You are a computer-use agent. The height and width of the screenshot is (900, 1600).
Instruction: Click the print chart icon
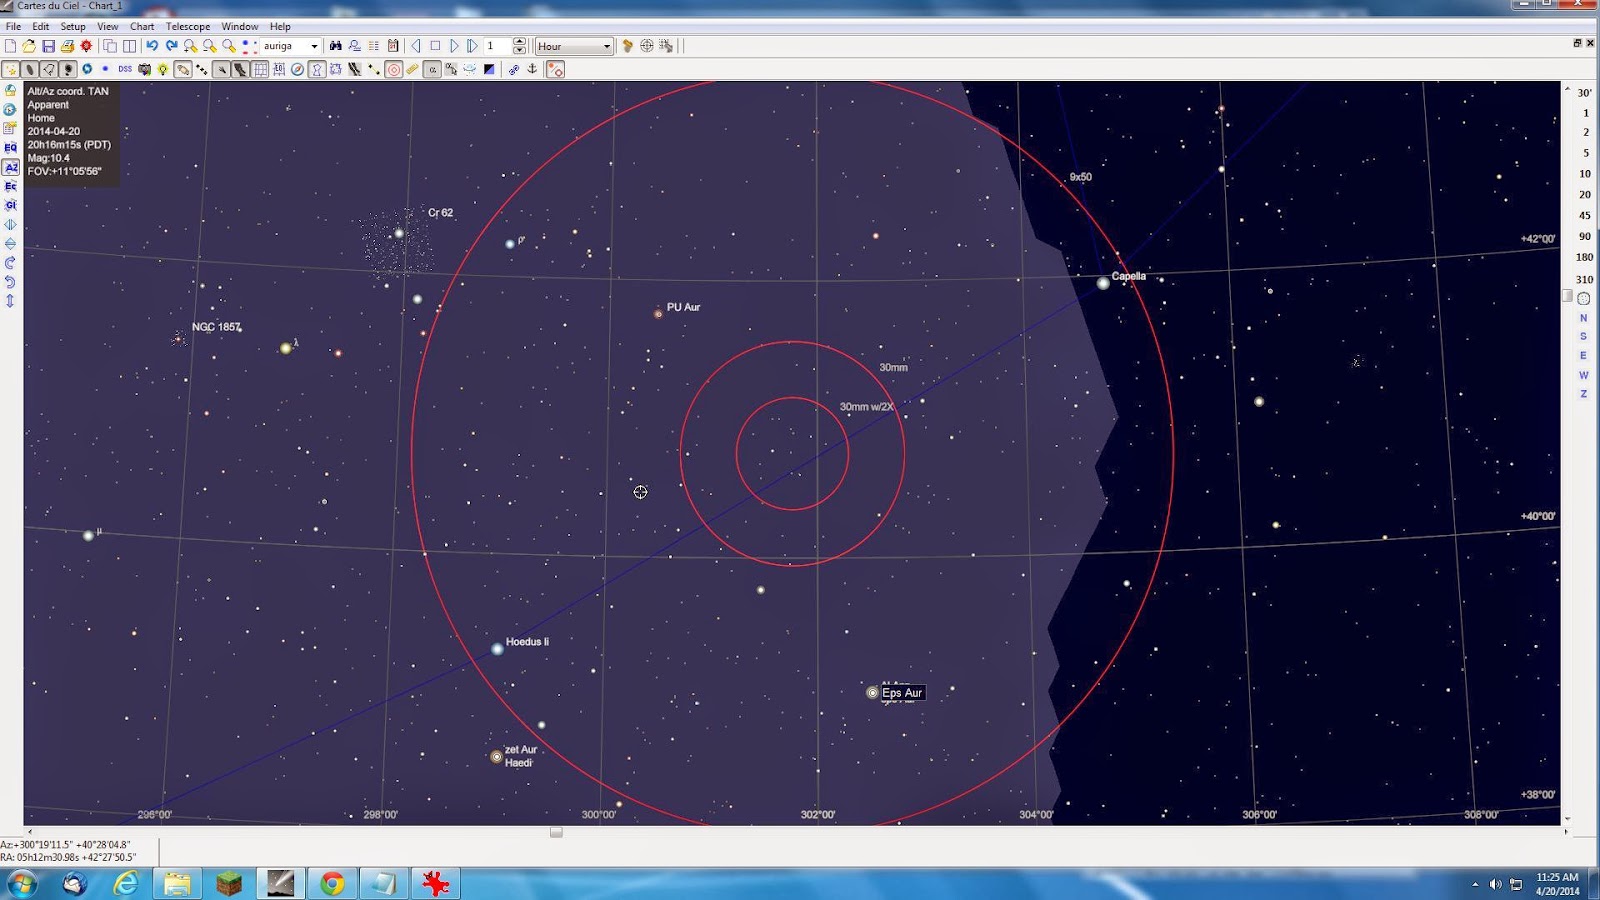(67, 46)
